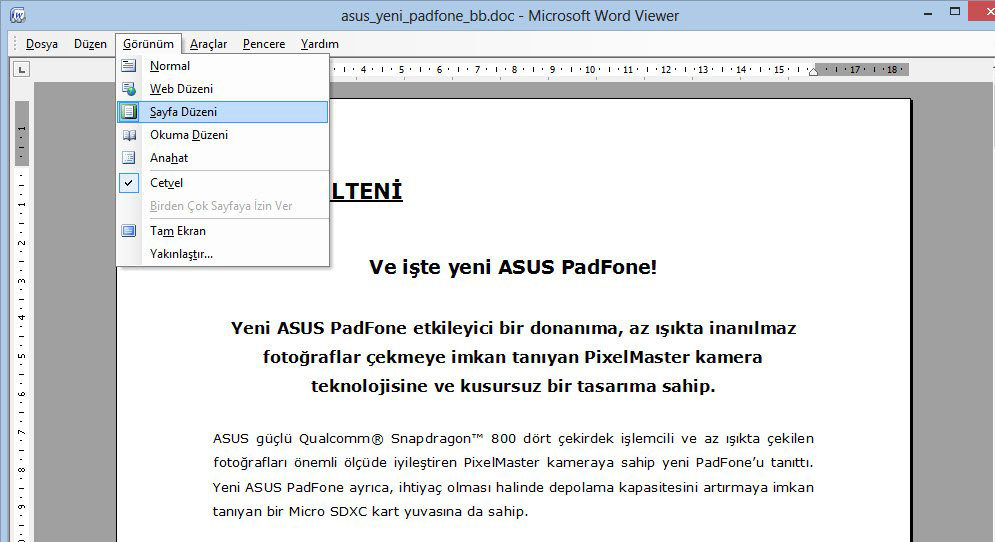The image size is (995, 542).
Task: Open the Pencere menu
Action: (x=264, y=44)
